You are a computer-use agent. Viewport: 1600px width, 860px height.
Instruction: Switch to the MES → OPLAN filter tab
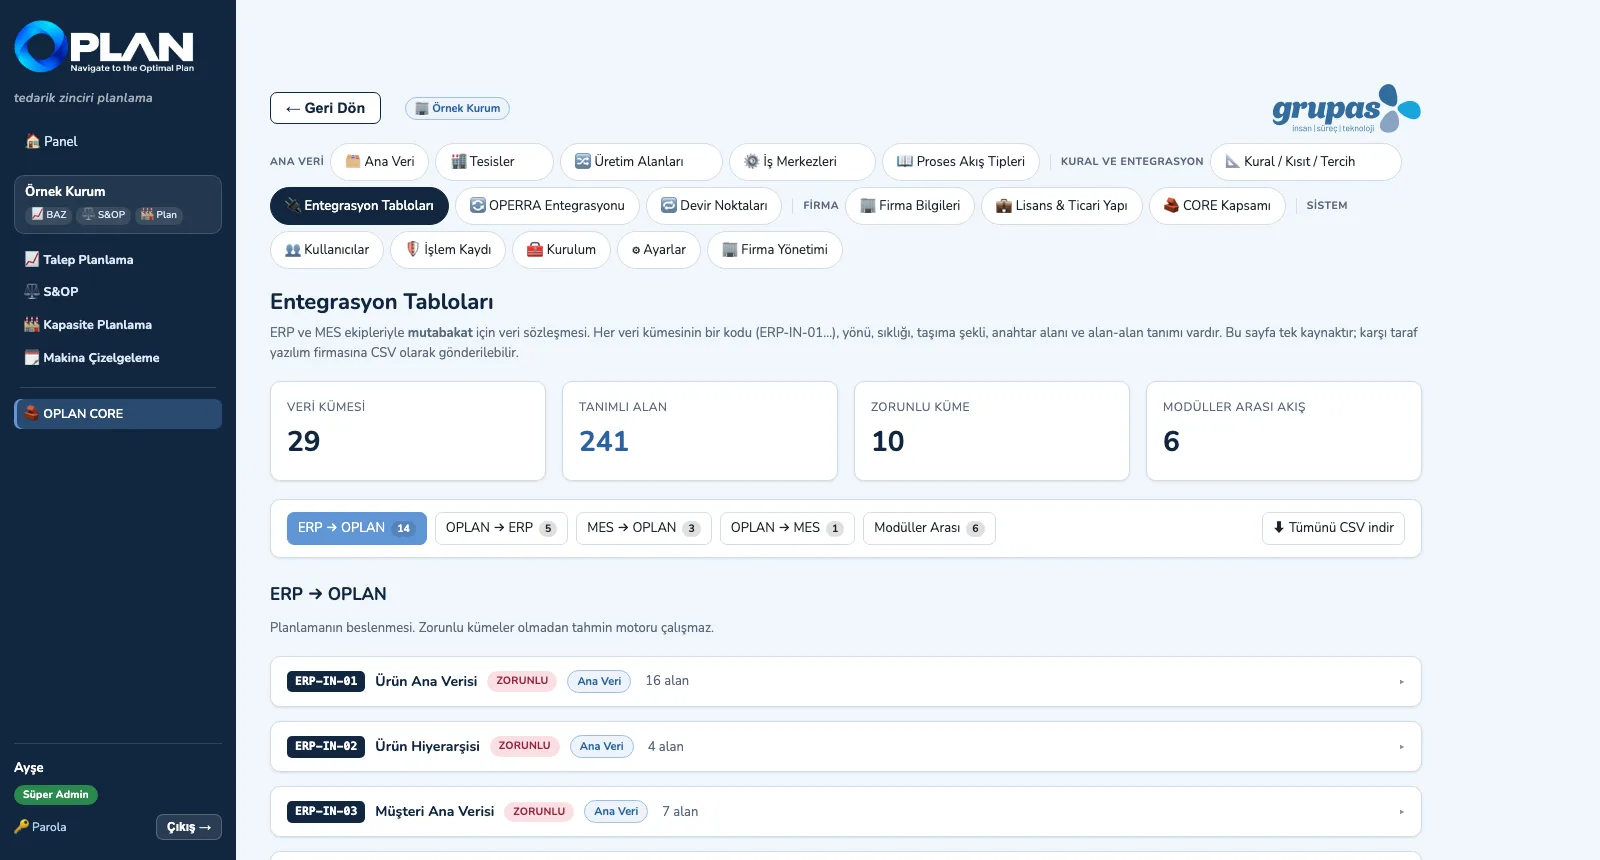click(643, 528)
